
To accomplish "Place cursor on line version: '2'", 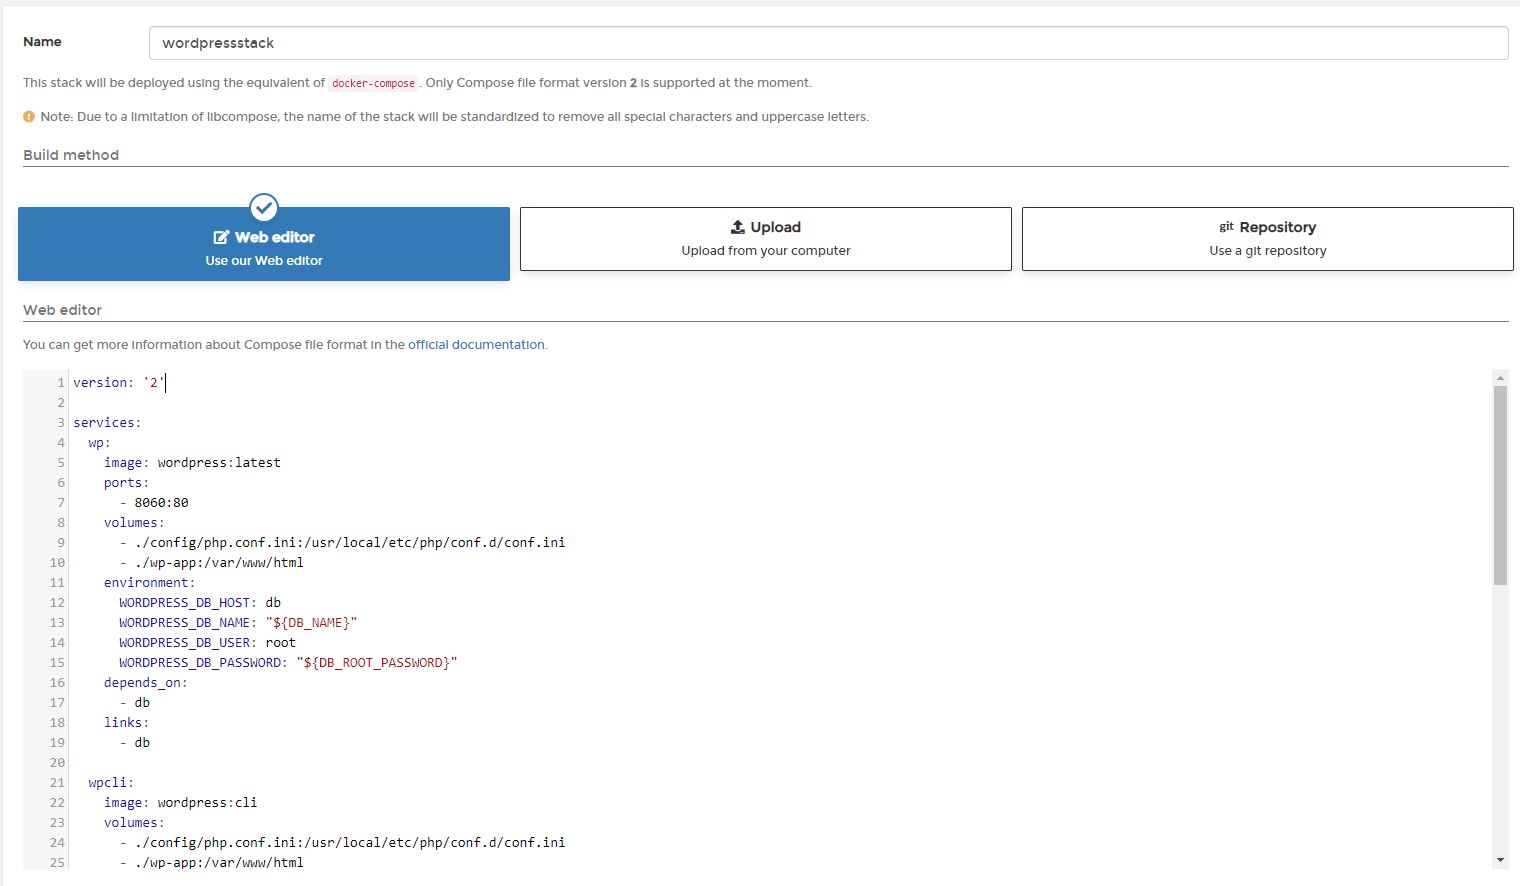I will click(119, 382).
